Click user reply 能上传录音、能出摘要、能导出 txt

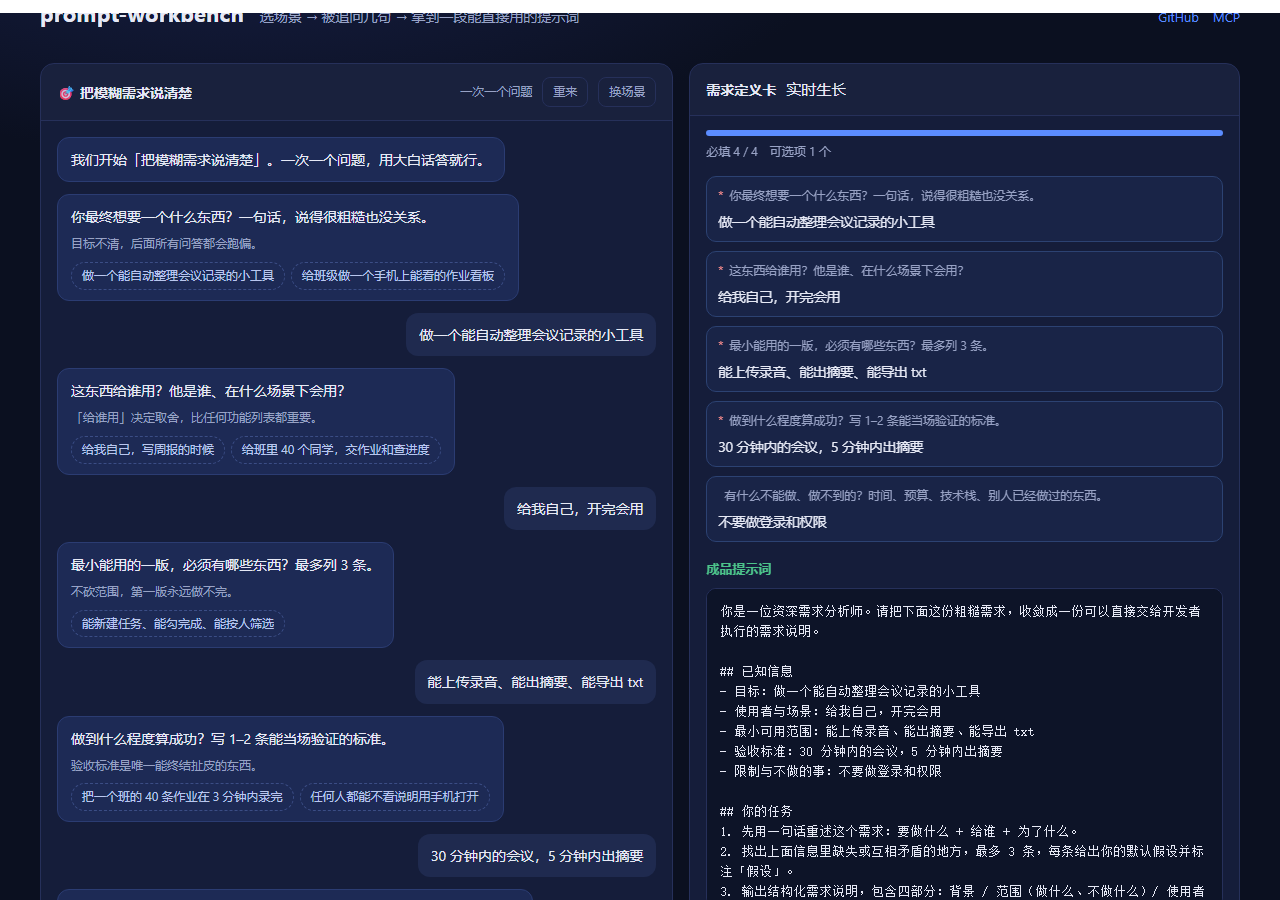point(535,682)
